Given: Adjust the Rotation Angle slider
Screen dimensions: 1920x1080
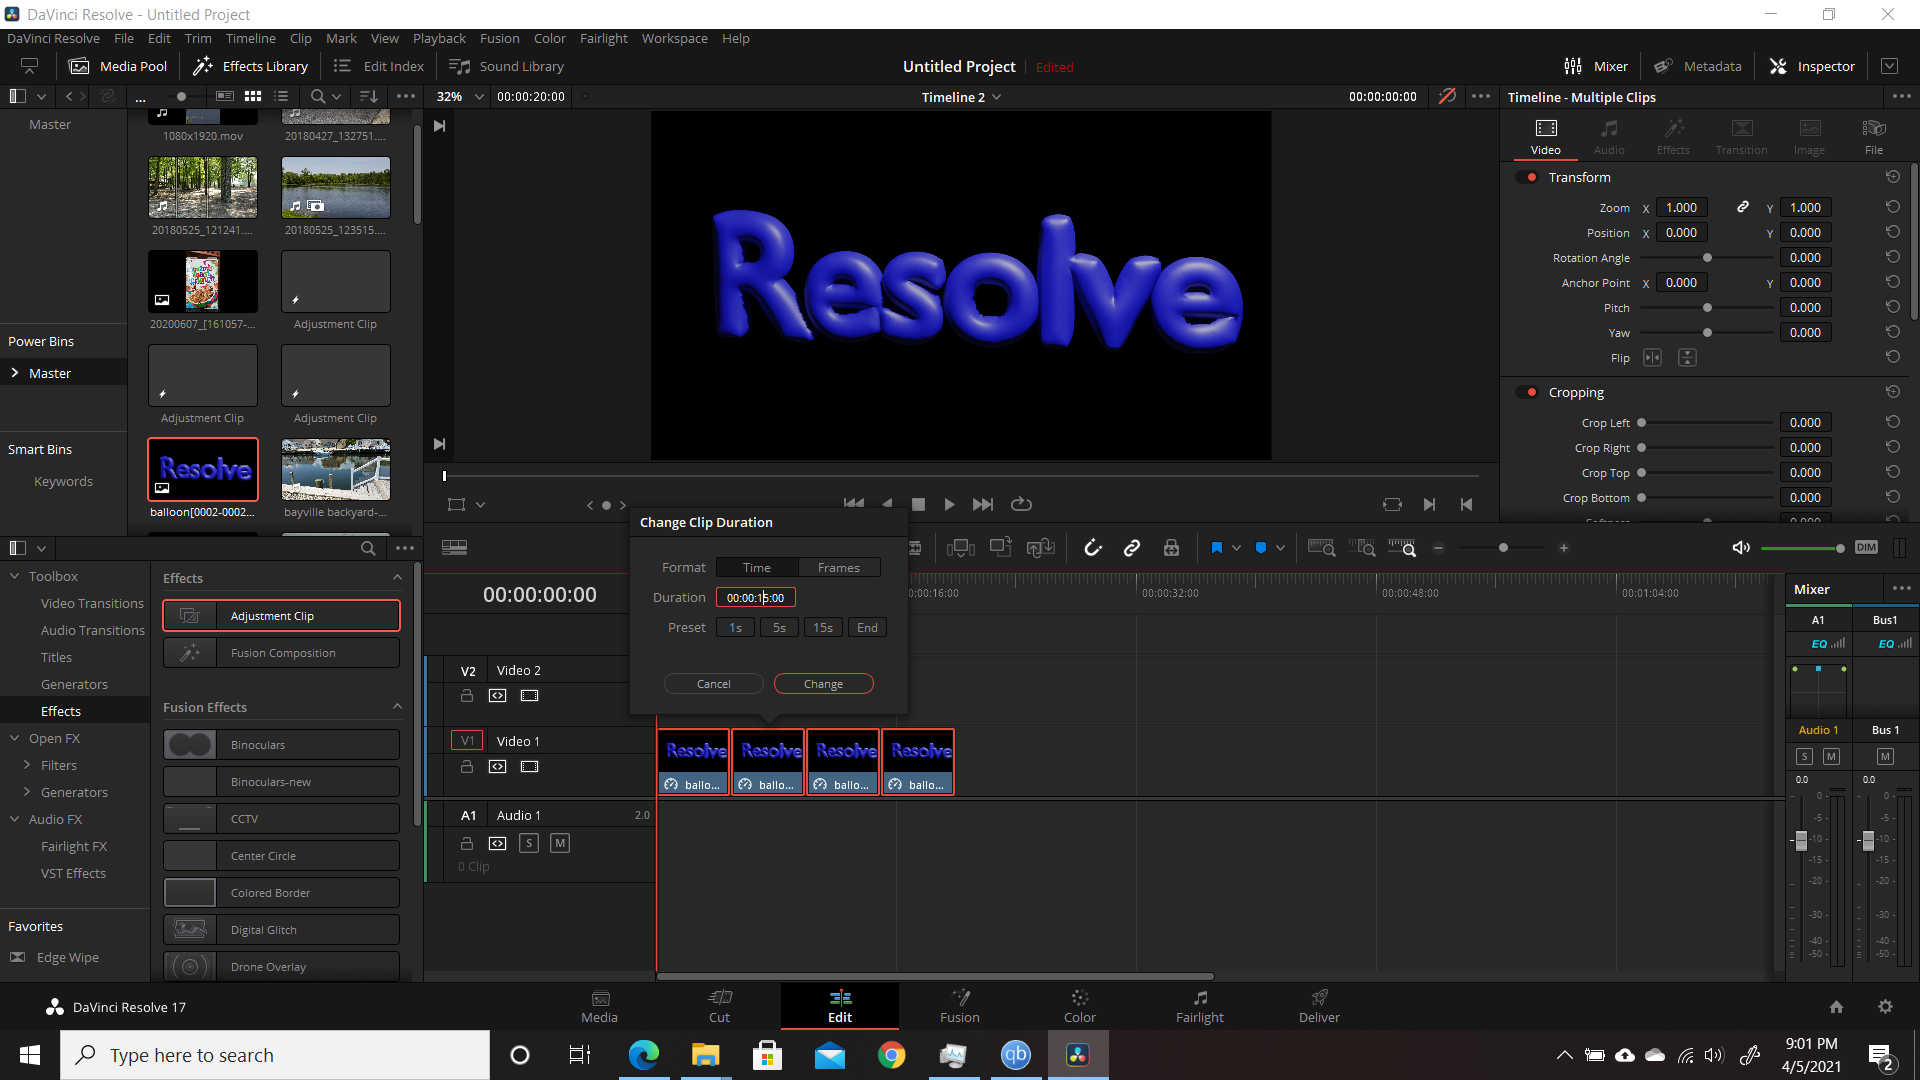Looking at the screenshot, I should point(1708,258).
